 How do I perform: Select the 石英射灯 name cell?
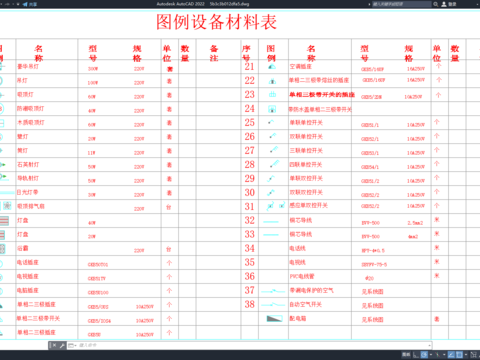pos(28,164)
